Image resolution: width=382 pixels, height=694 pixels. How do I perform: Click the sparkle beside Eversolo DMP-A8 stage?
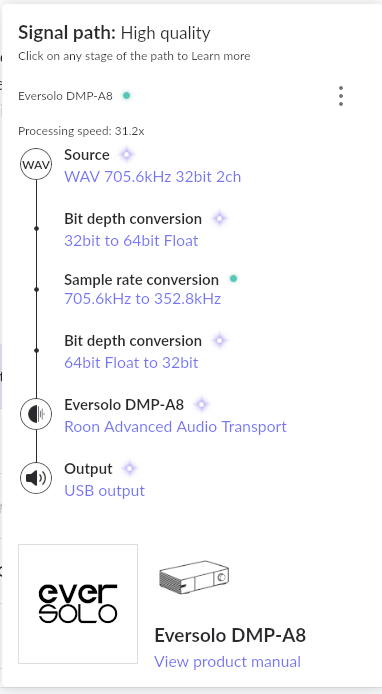tap(201, 404)
